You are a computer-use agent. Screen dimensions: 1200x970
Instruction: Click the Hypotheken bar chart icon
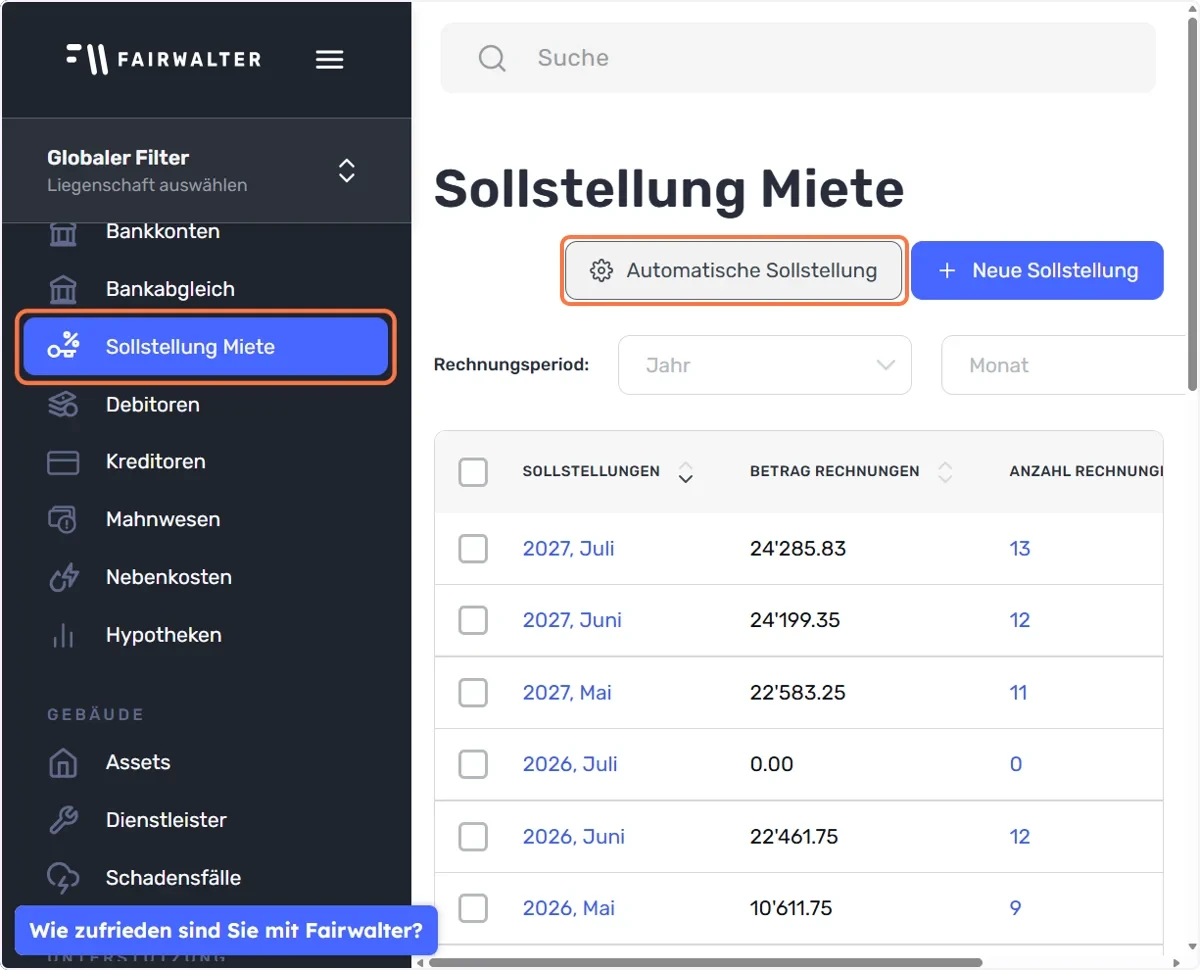pos(63,635)
